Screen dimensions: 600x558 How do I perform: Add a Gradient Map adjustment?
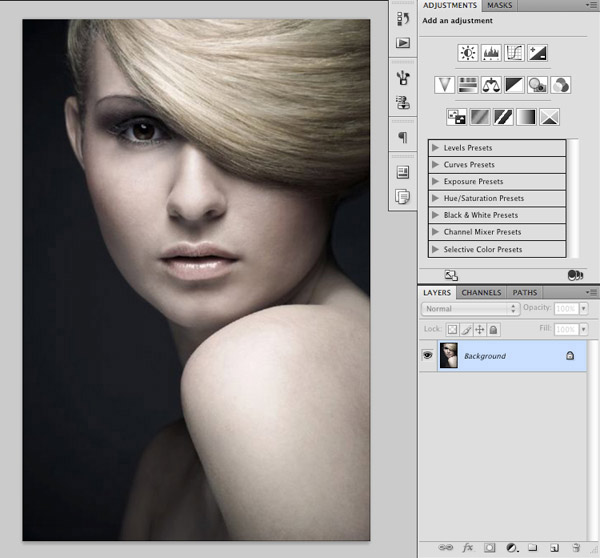click(526, 117)
